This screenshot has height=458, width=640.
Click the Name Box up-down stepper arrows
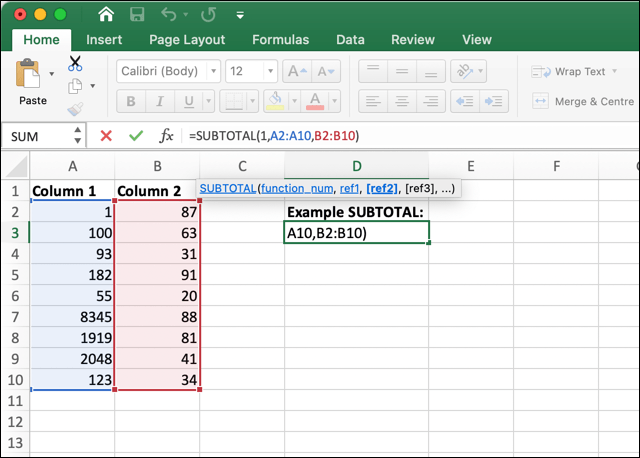coord(78,136)
